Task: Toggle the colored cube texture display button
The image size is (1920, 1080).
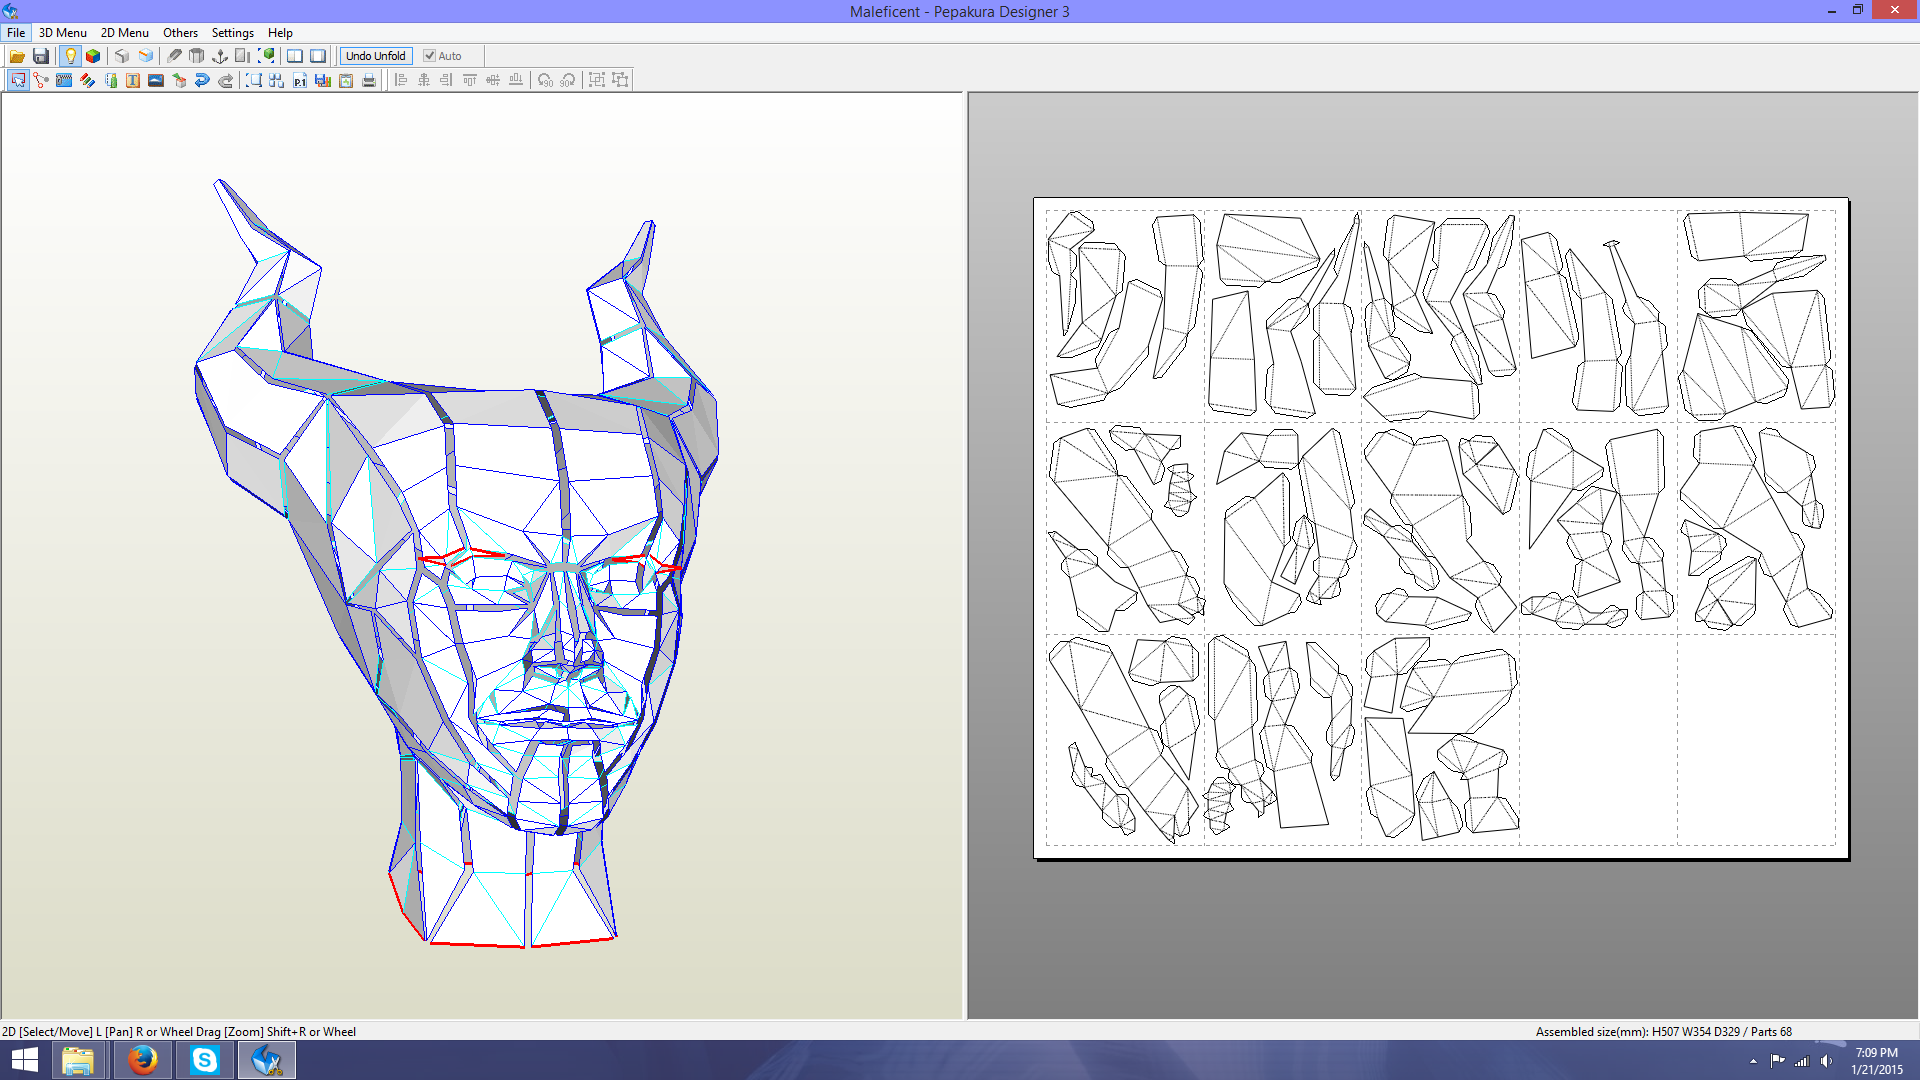Action: (93, 56)
